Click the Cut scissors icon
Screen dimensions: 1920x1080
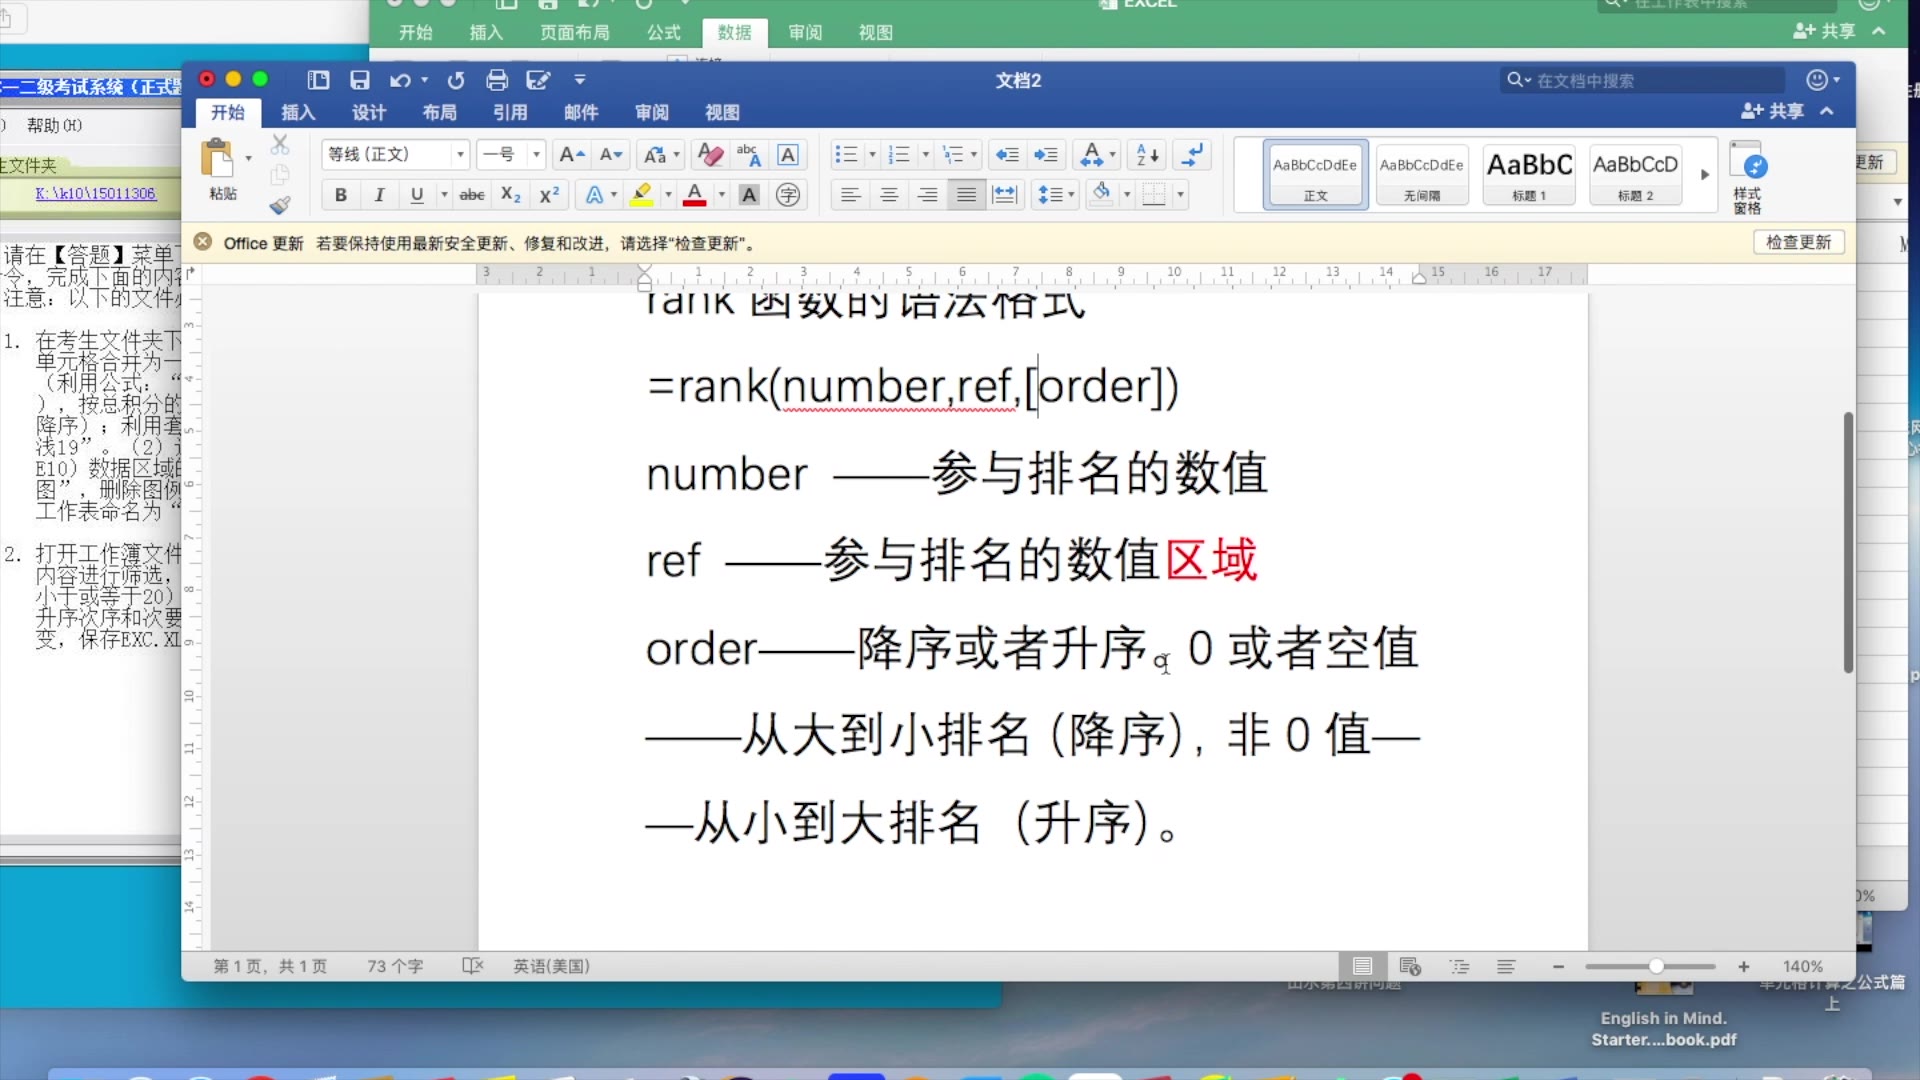tap(280, 146)
